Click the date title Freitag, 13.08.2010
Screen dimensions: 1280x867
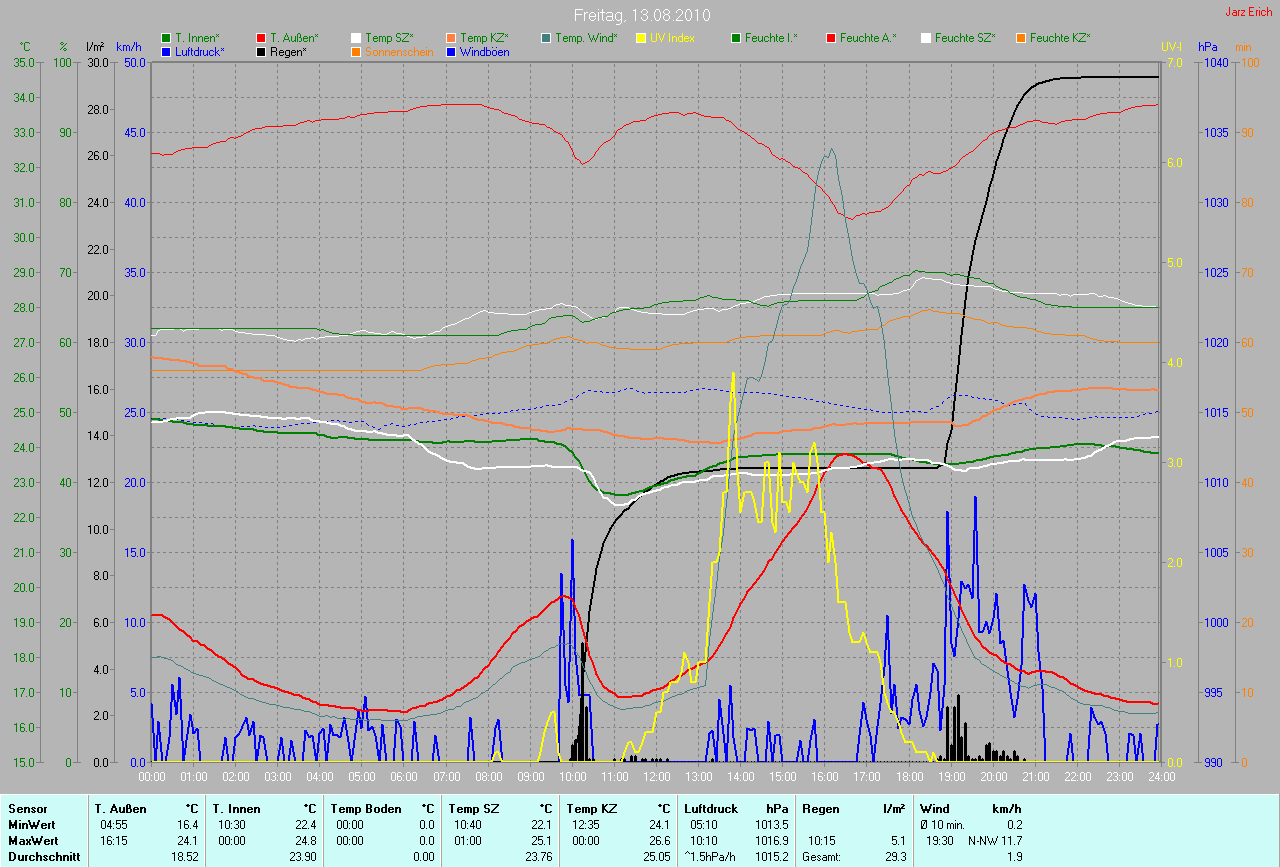tap(640, 15)
